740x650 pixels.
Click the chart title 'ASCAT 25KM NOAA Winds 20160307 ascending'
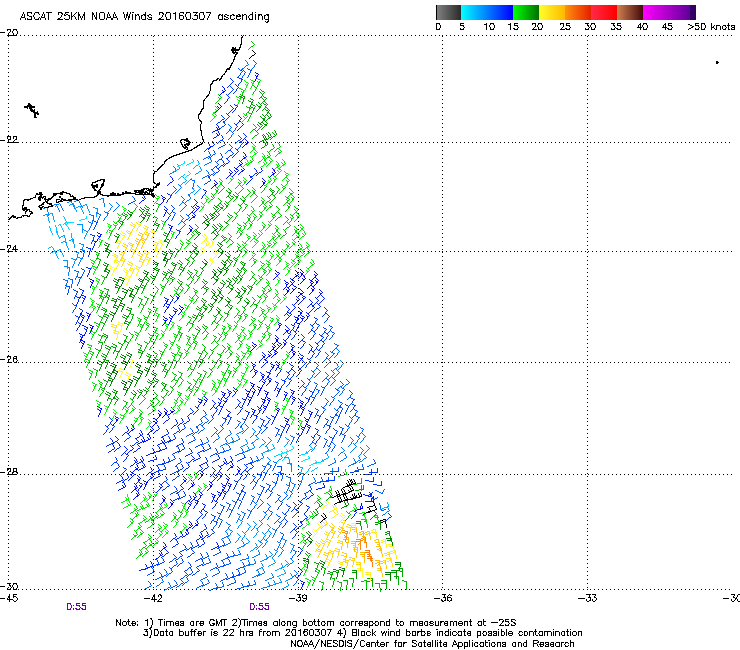144,17
